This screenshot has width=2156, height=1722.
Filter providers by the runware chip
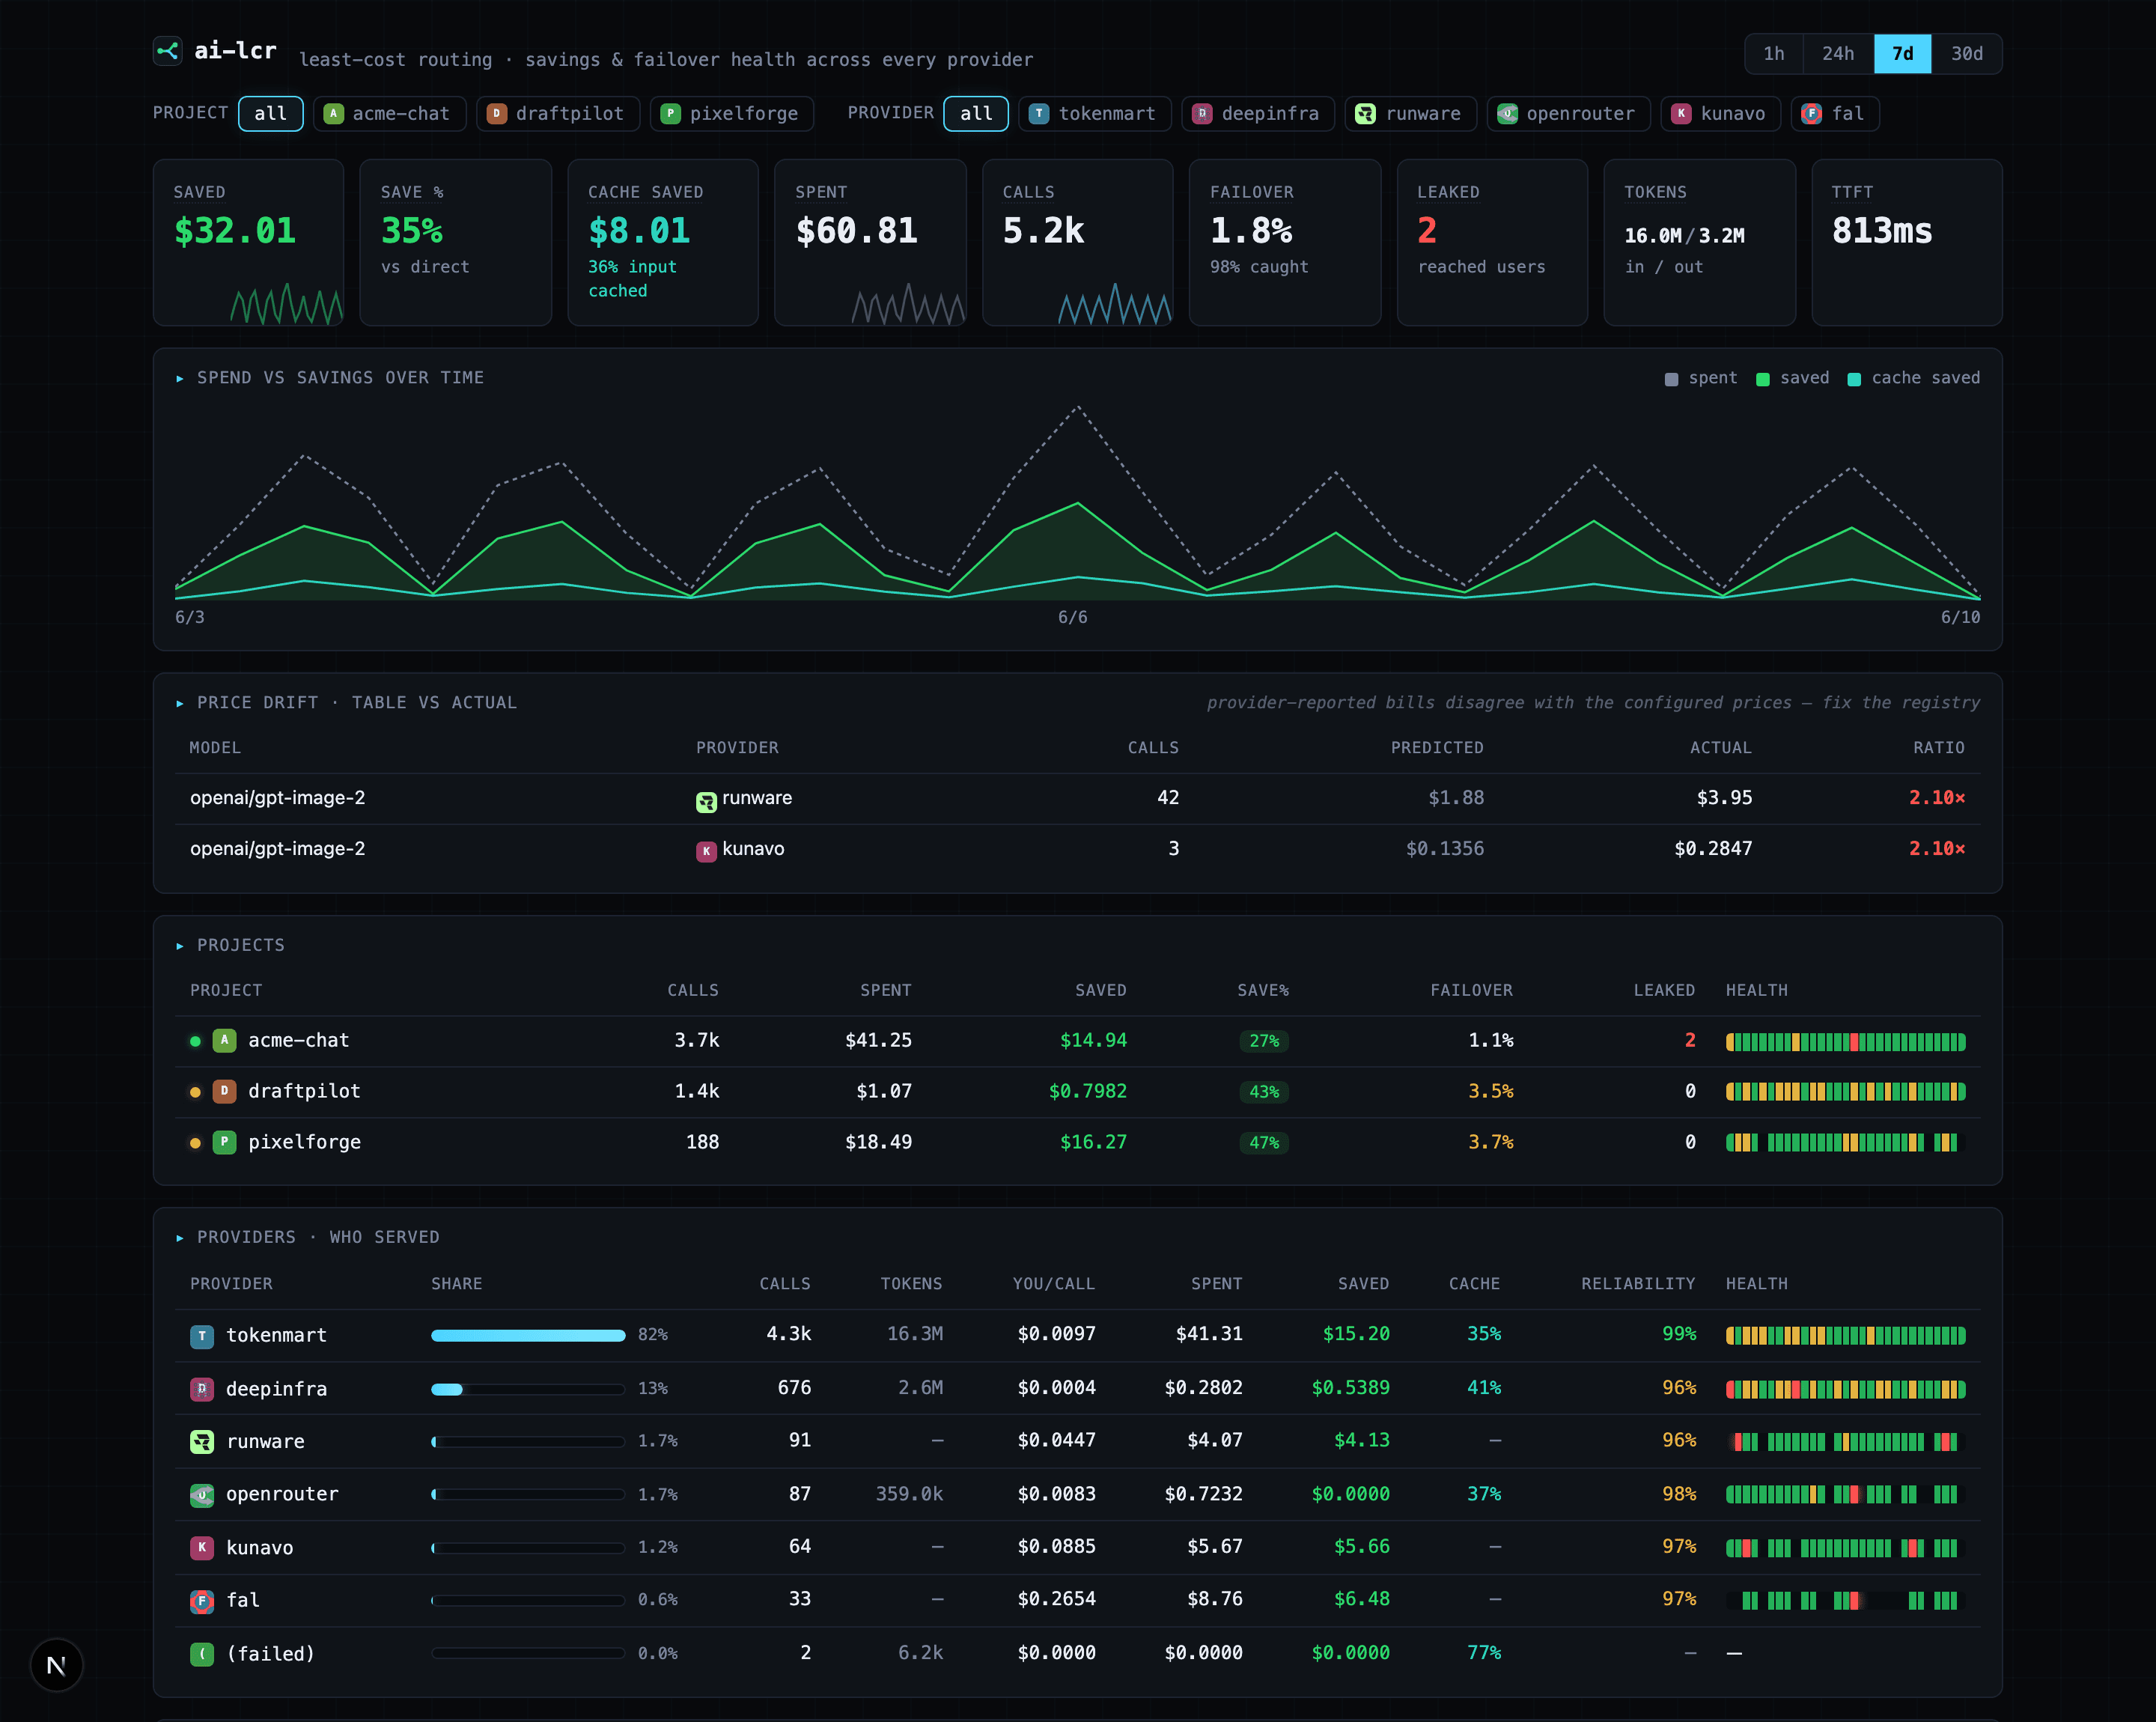pyautogui.click(x=1410, y=114)
